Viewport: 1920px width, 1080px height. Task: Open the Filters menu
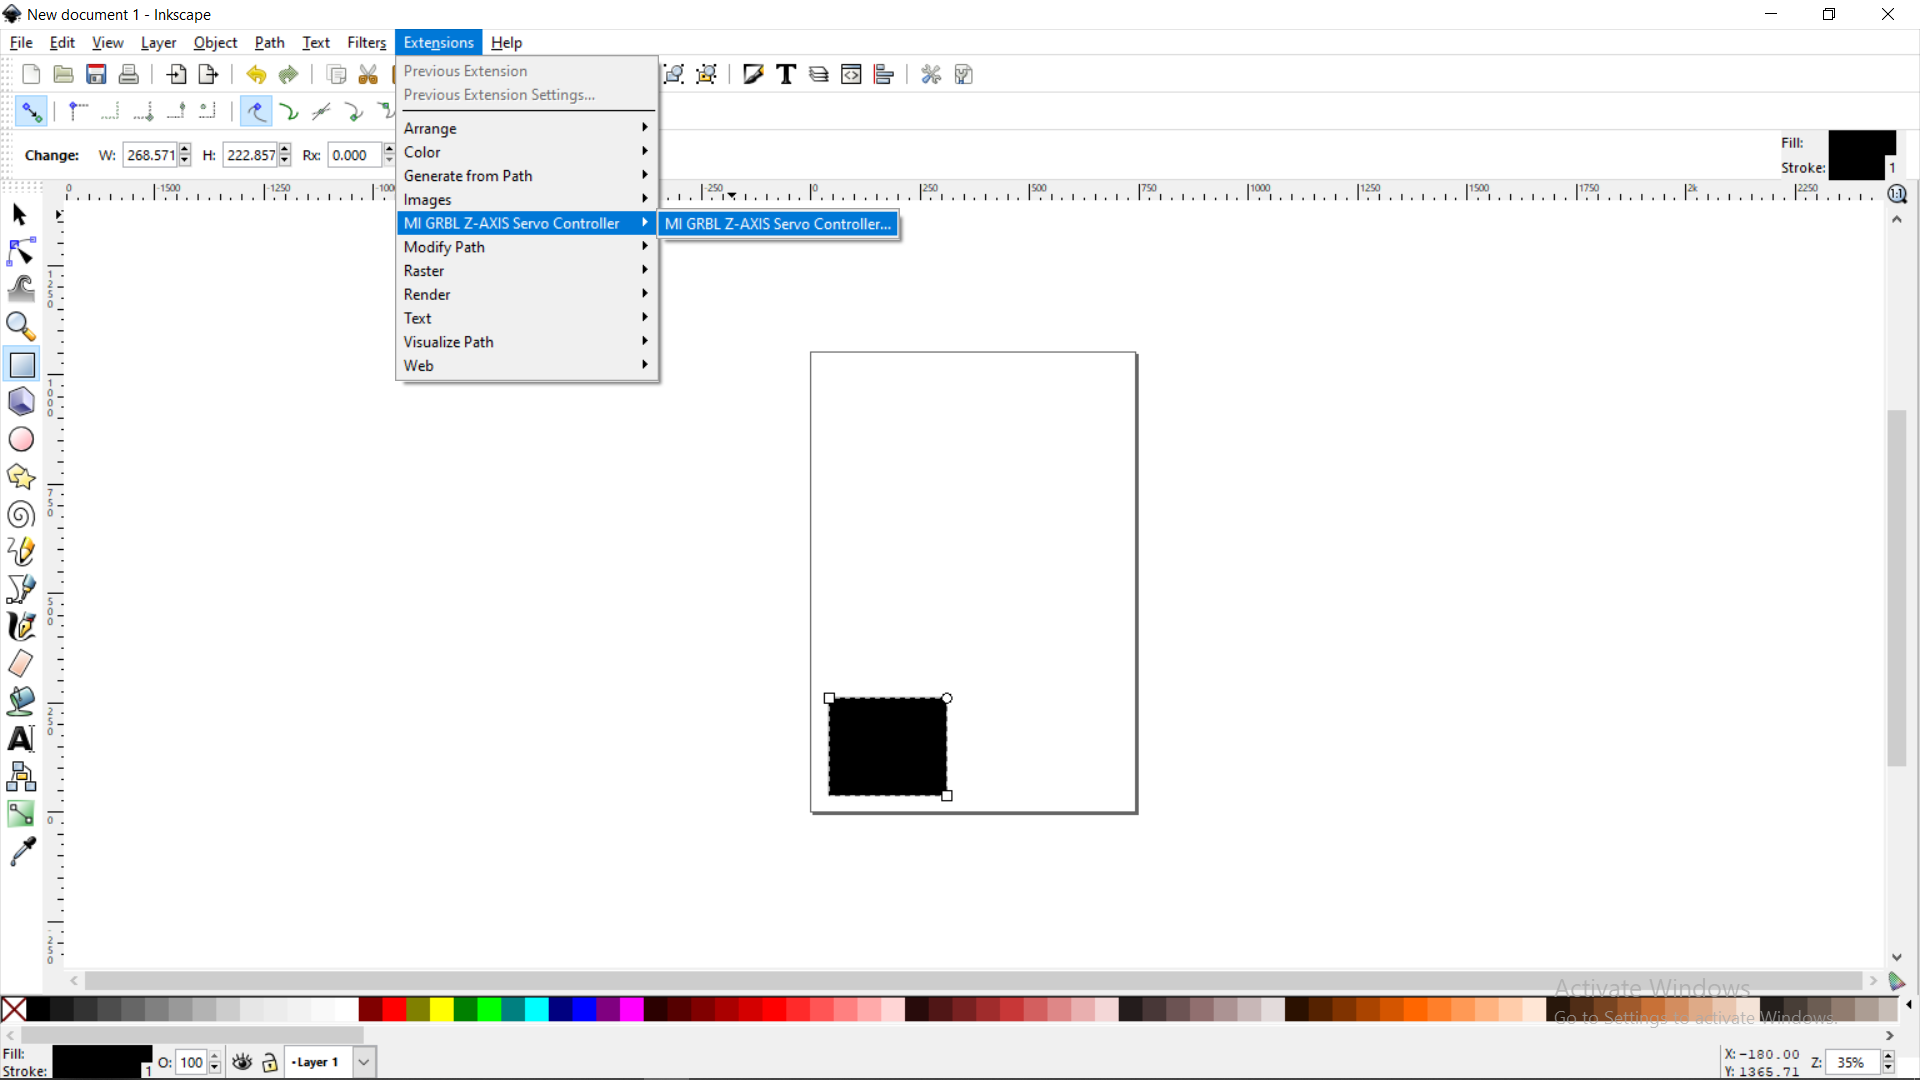(x=366, y=43)
